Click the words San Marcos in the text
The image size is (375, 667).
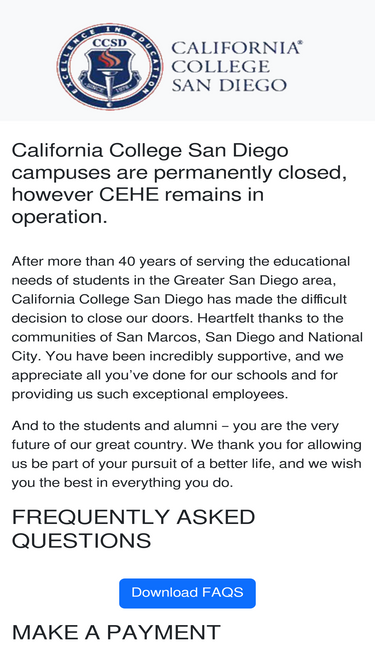[157, 337]
